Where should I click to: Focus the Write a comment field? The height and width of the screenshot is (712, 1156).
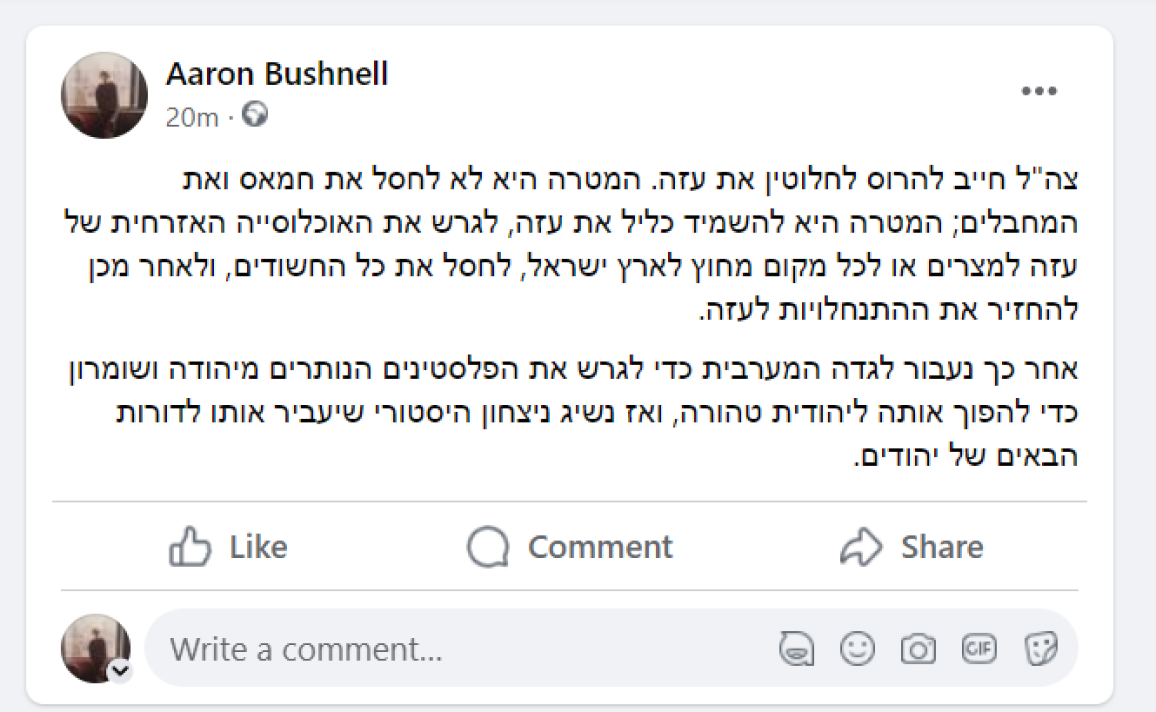[450, 650]
